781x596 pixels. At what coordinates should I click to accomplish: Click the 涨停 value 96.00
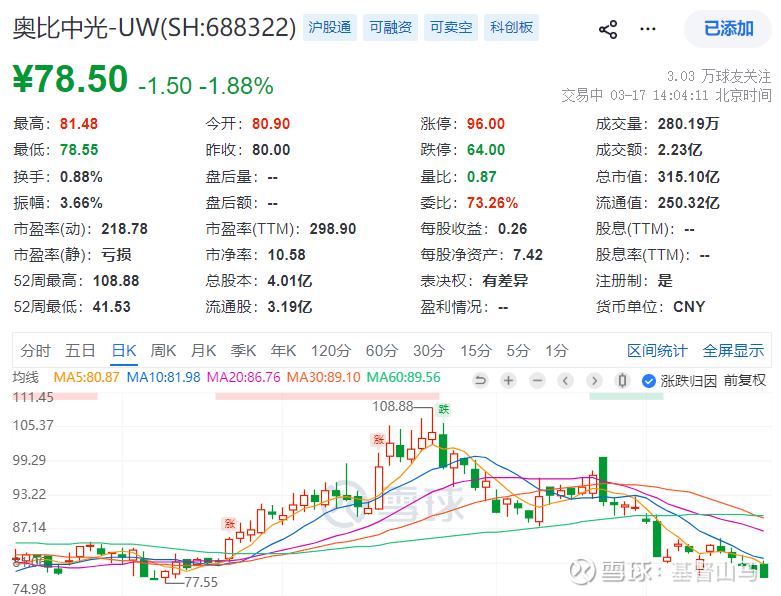(x=486, y=123)
